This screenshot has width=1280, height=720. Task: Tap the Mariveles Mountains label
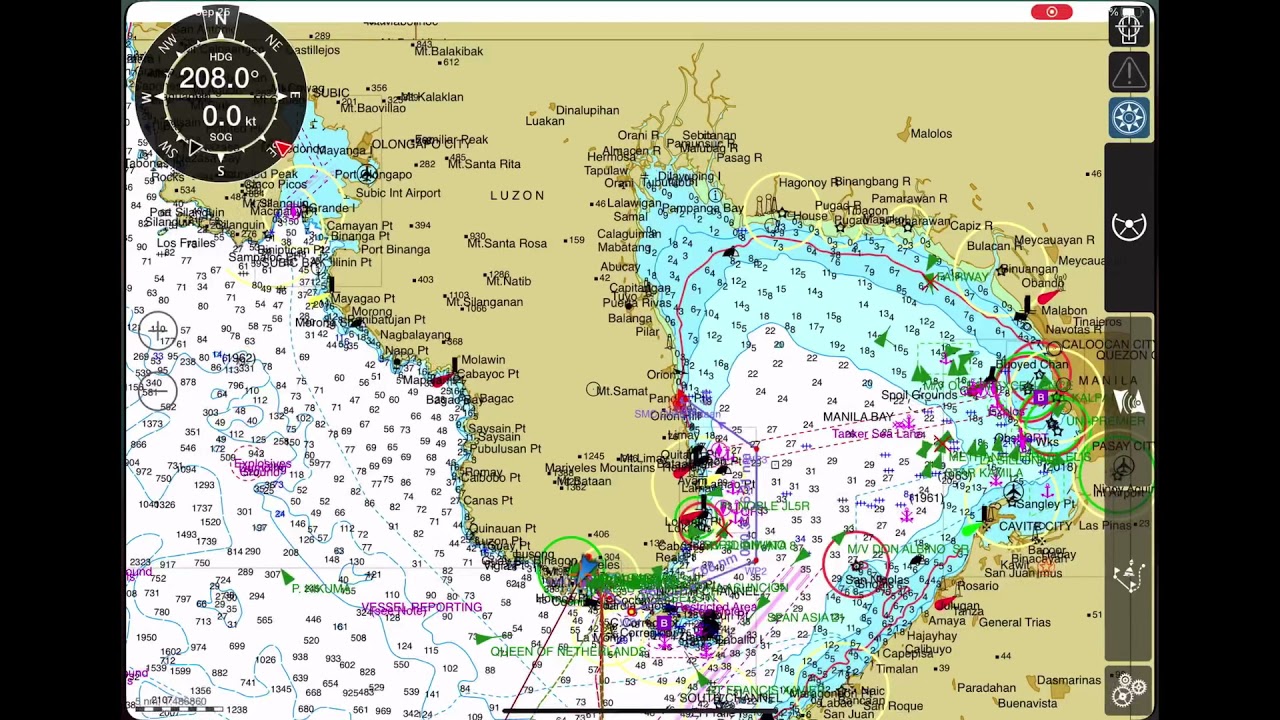[600, 468]
